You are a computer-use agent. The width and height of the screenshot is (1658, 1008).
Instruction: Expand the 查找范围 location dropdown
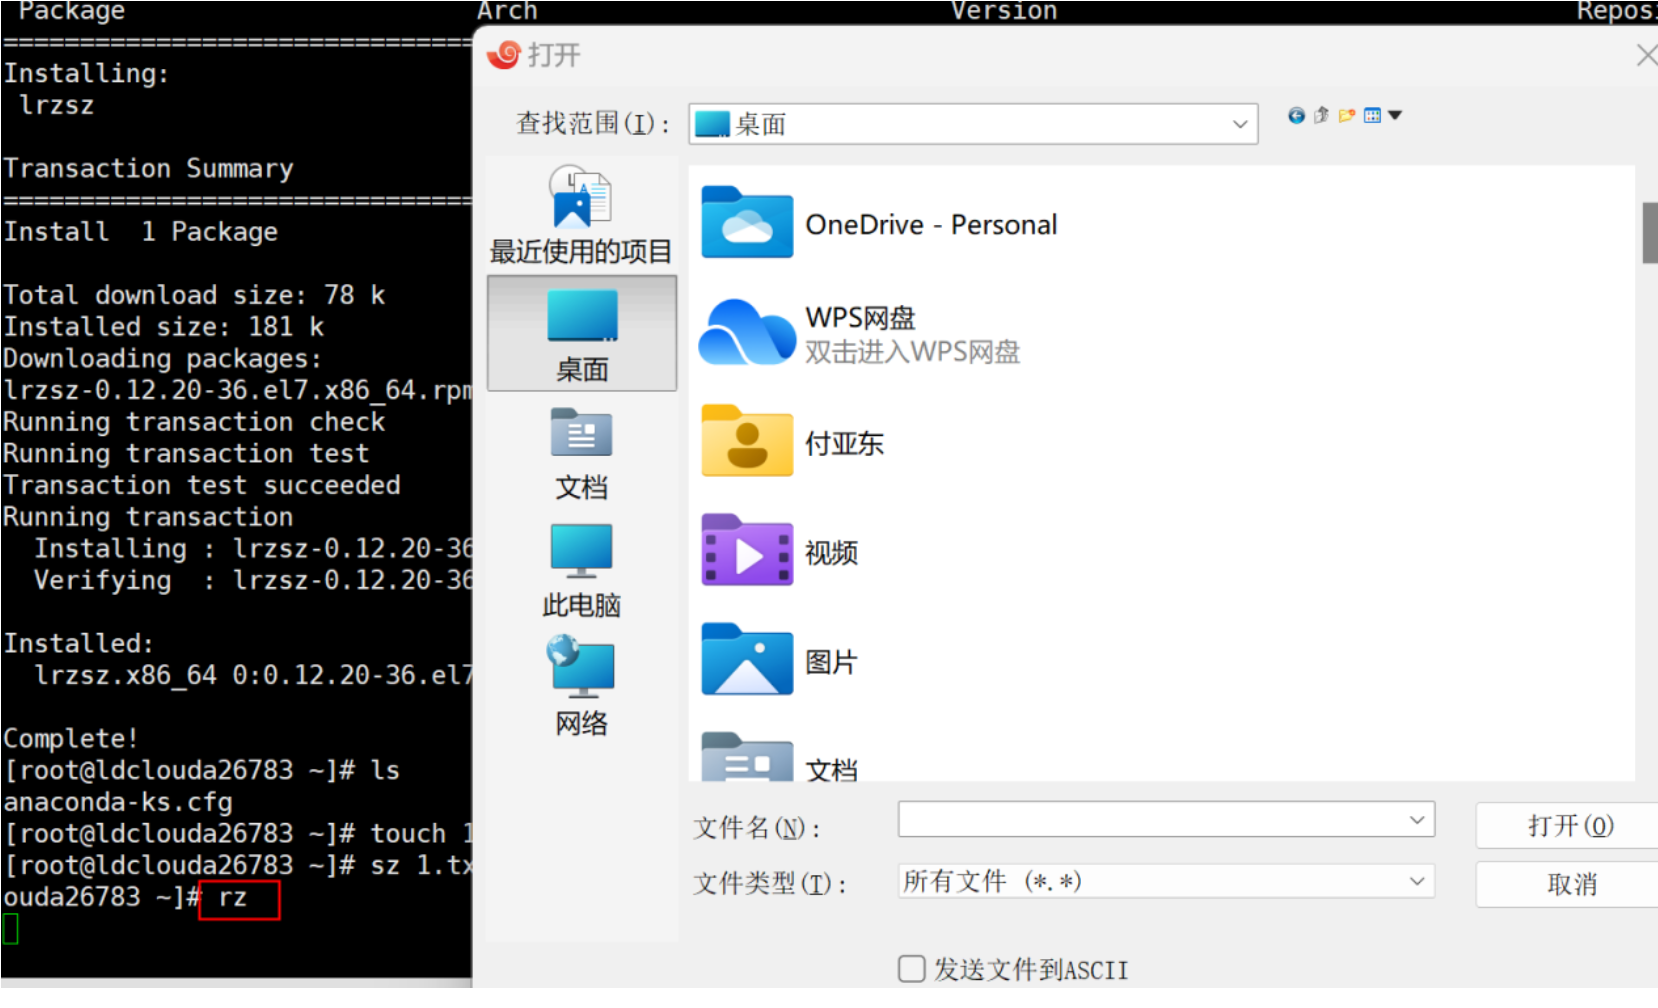[1240, 125]
